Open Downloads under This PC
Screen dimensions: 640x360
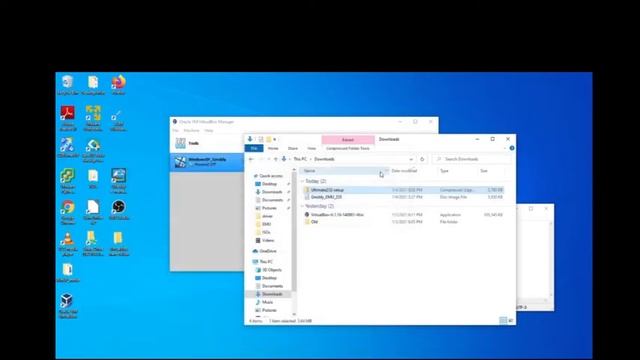coord(272,294)
